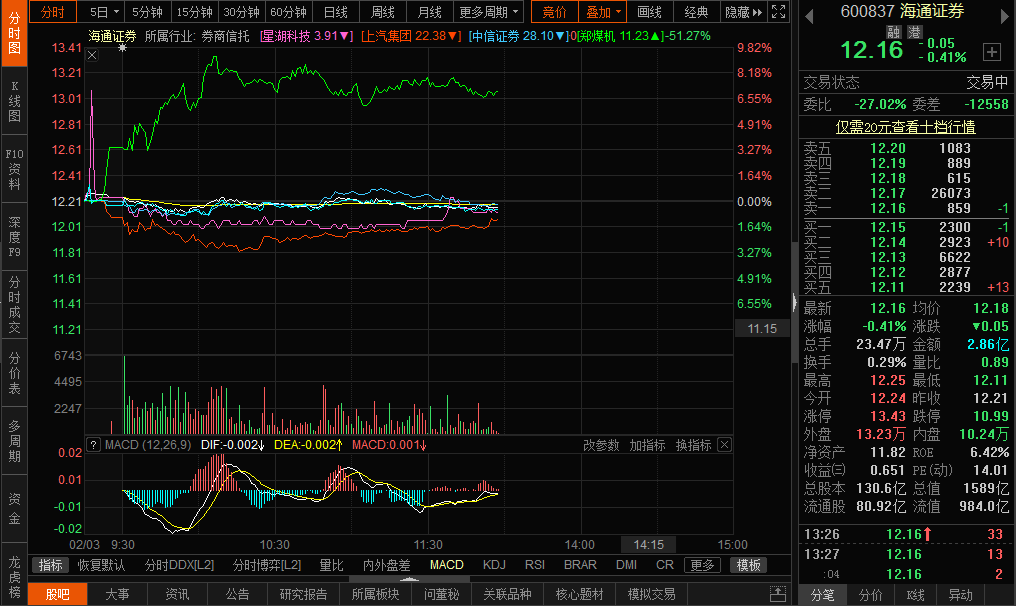Screen dimensions: 1016x606
Task: Switch the chart to 30分钟
Action: 241,12
